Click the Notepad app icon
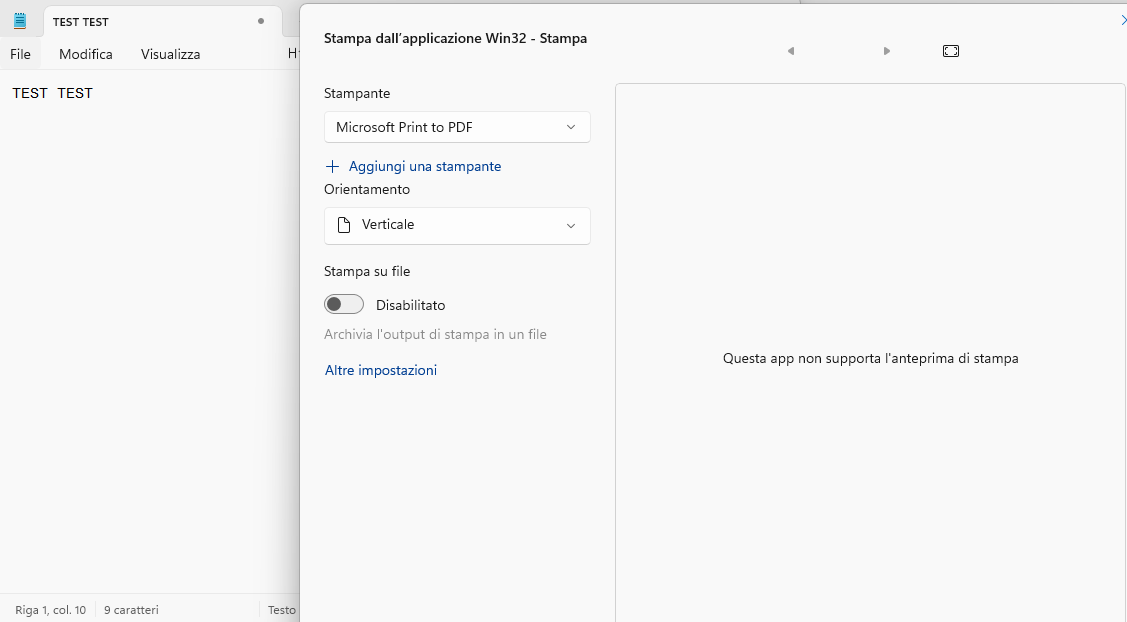Viewport: 1127px width, 622px height. (20, 22)
